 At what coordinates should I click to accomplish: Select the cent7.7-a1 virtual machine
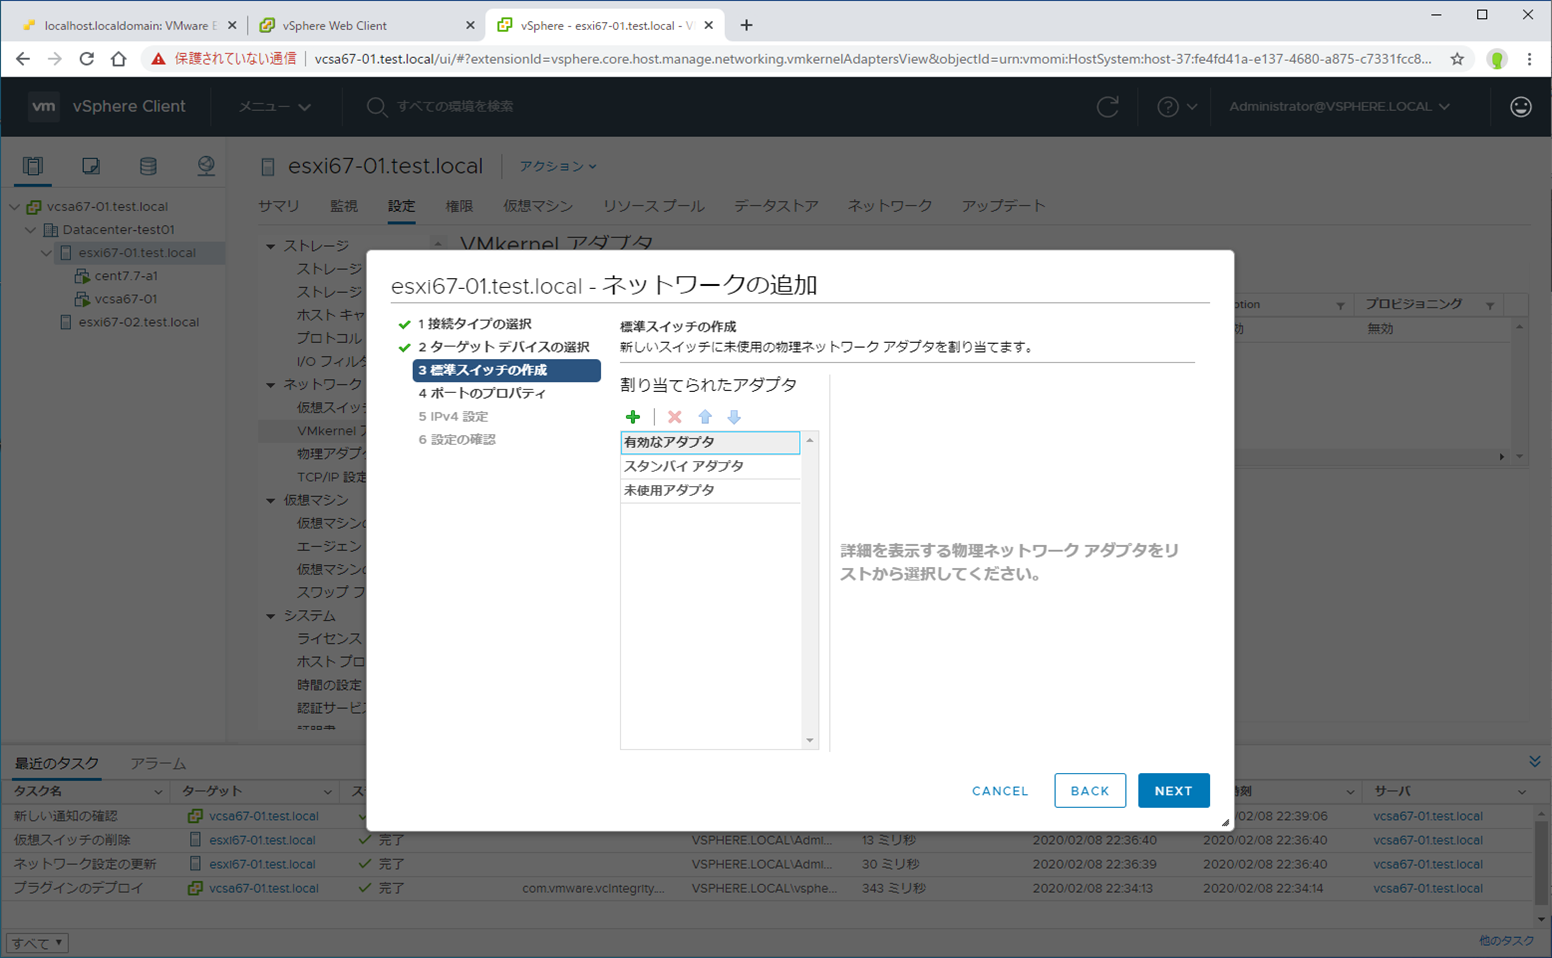126,276
